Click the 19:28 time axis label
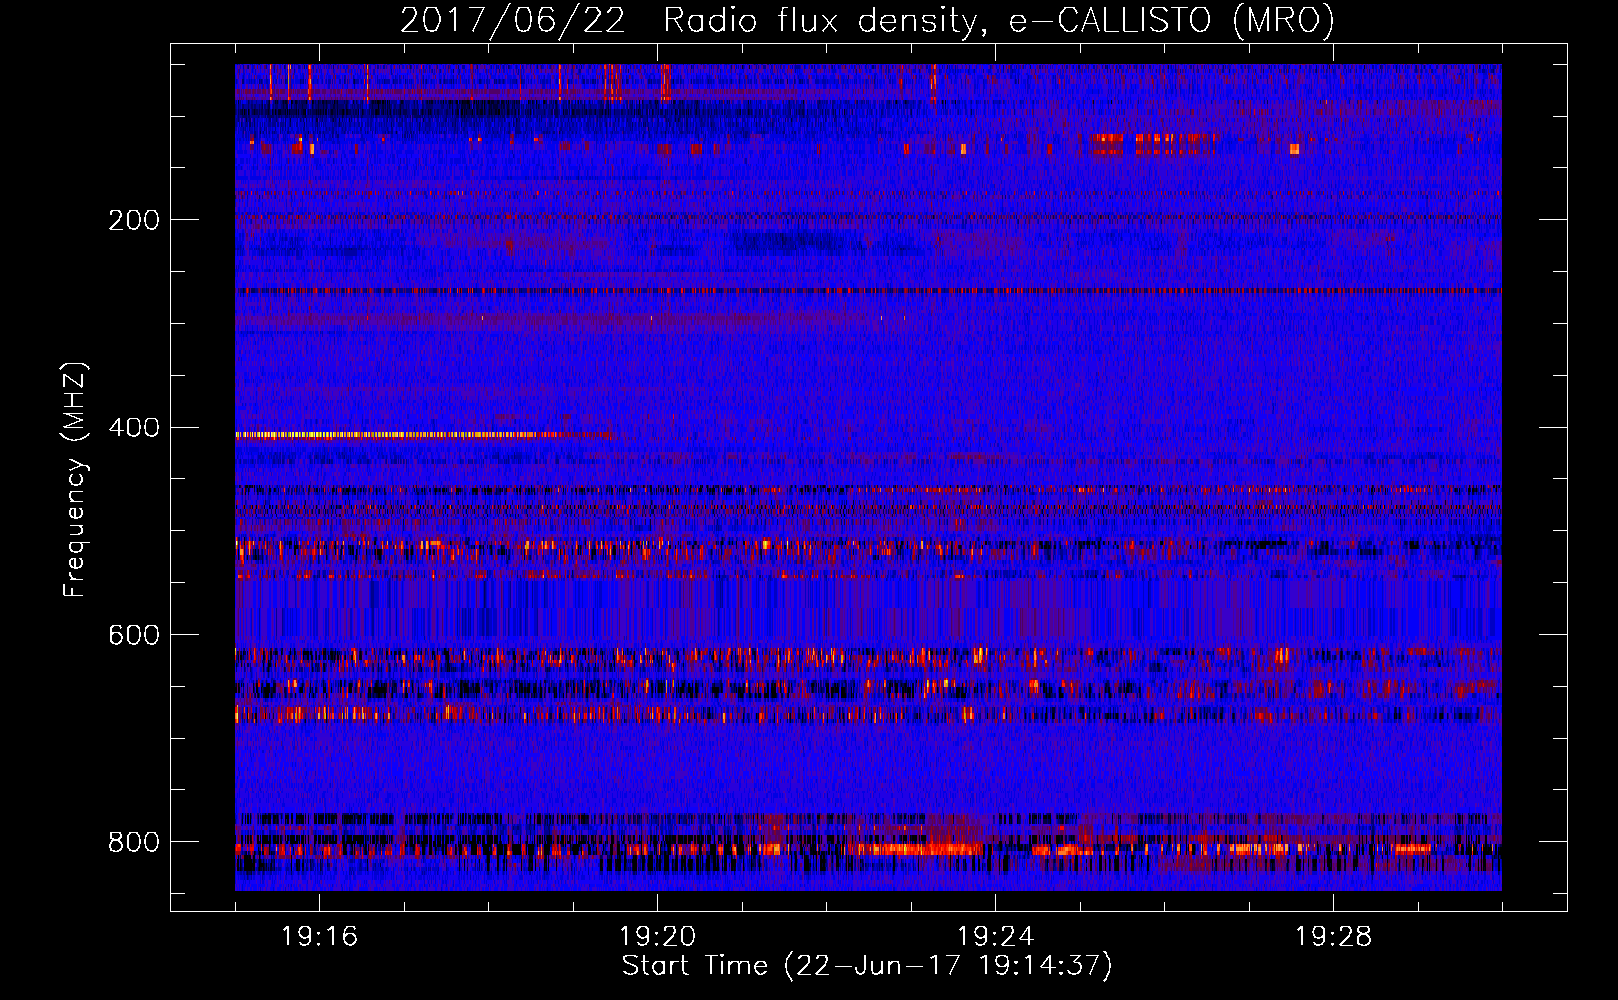Viewport: 1618px width, 1000px height. coord(1333,936)
